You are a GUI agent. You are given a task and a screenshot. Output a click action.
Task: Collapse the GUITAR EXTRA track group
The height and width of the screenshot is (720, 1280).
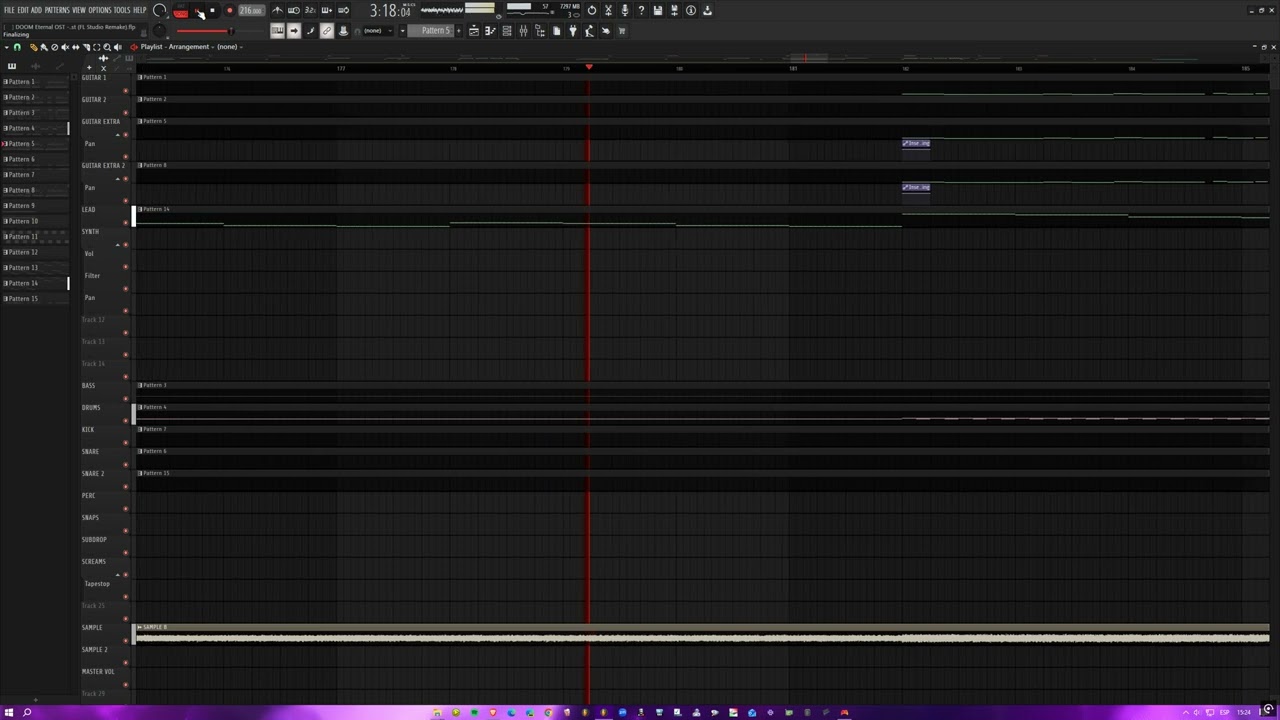(118, 135)
